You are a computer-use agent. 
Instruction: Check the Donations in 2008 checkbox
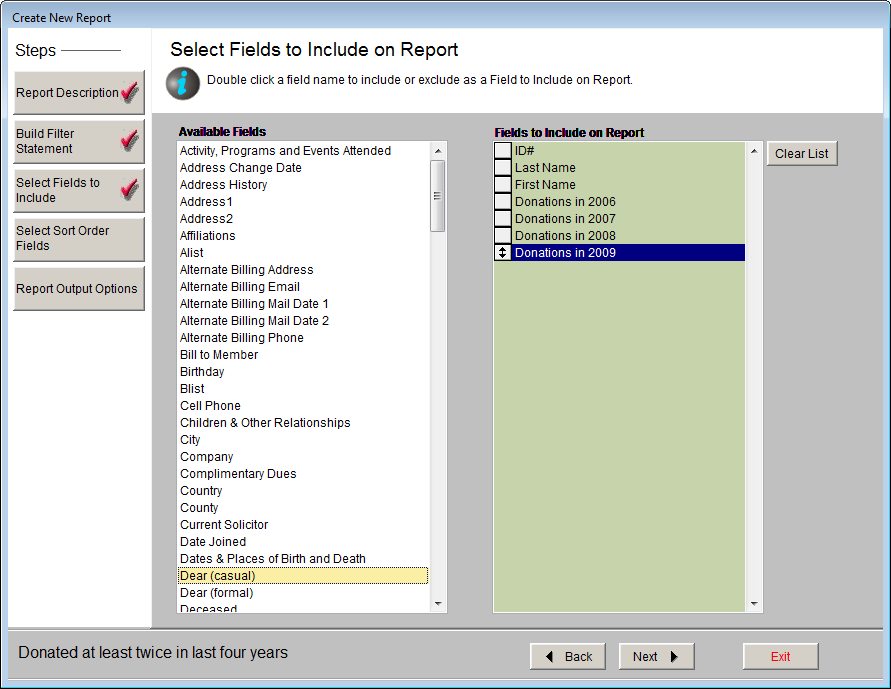501,235
